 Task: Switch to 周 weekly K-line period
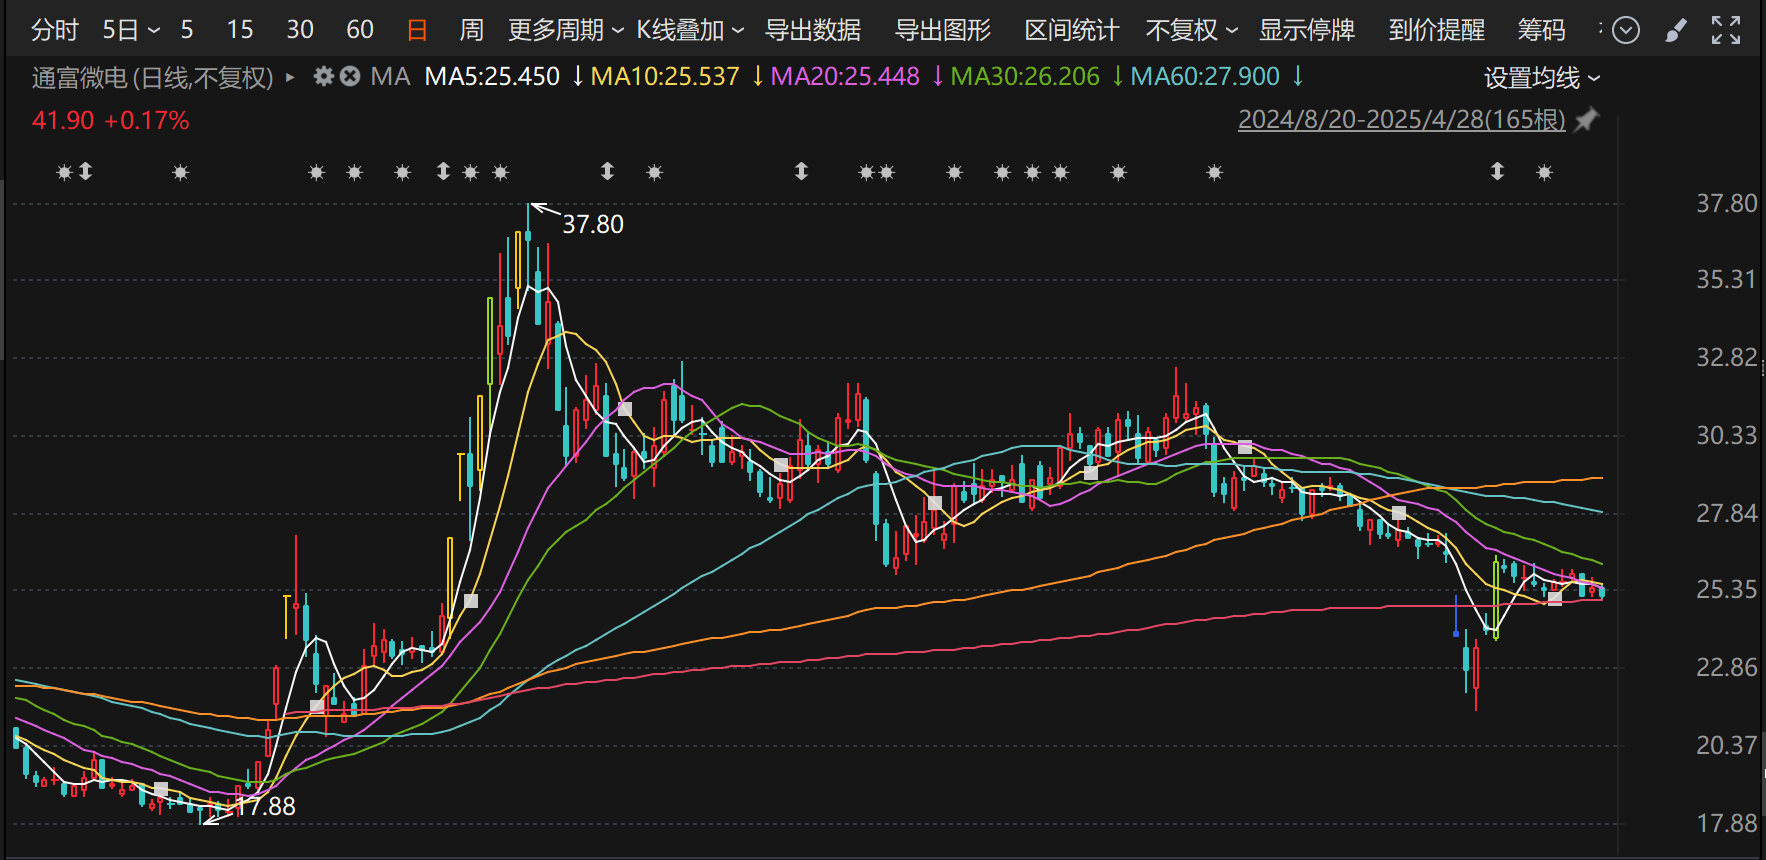point(471,31)
